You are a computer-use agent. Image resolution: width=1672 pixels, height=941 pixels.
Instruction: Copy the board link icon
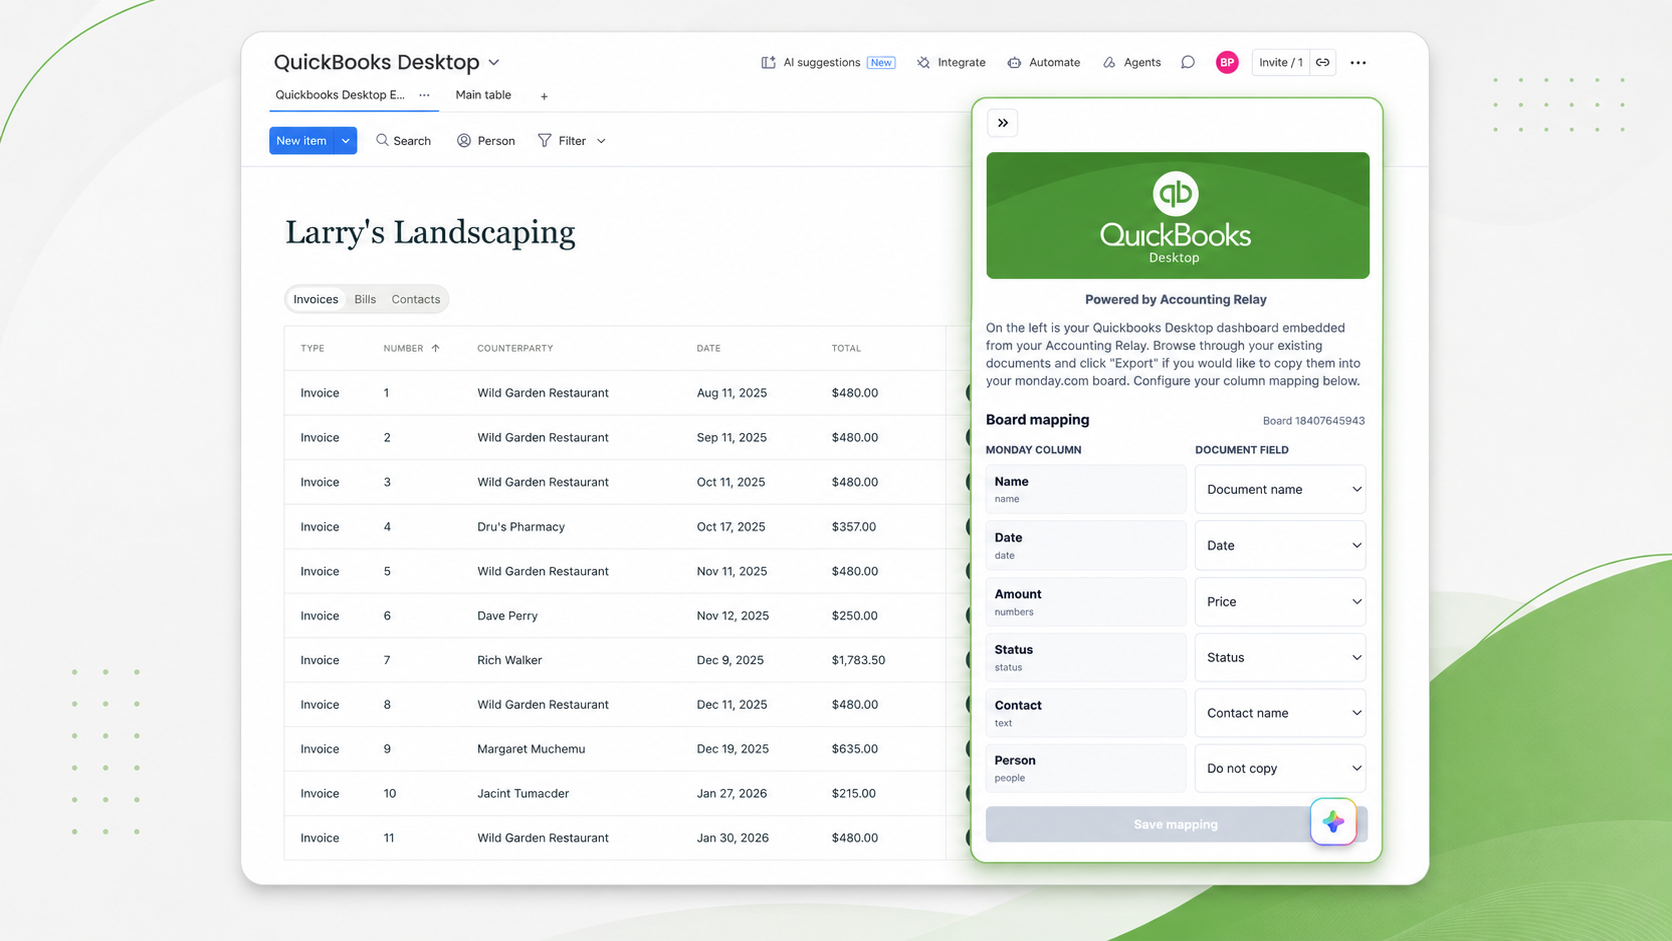pyautogui.click(x=1323, y=62)
